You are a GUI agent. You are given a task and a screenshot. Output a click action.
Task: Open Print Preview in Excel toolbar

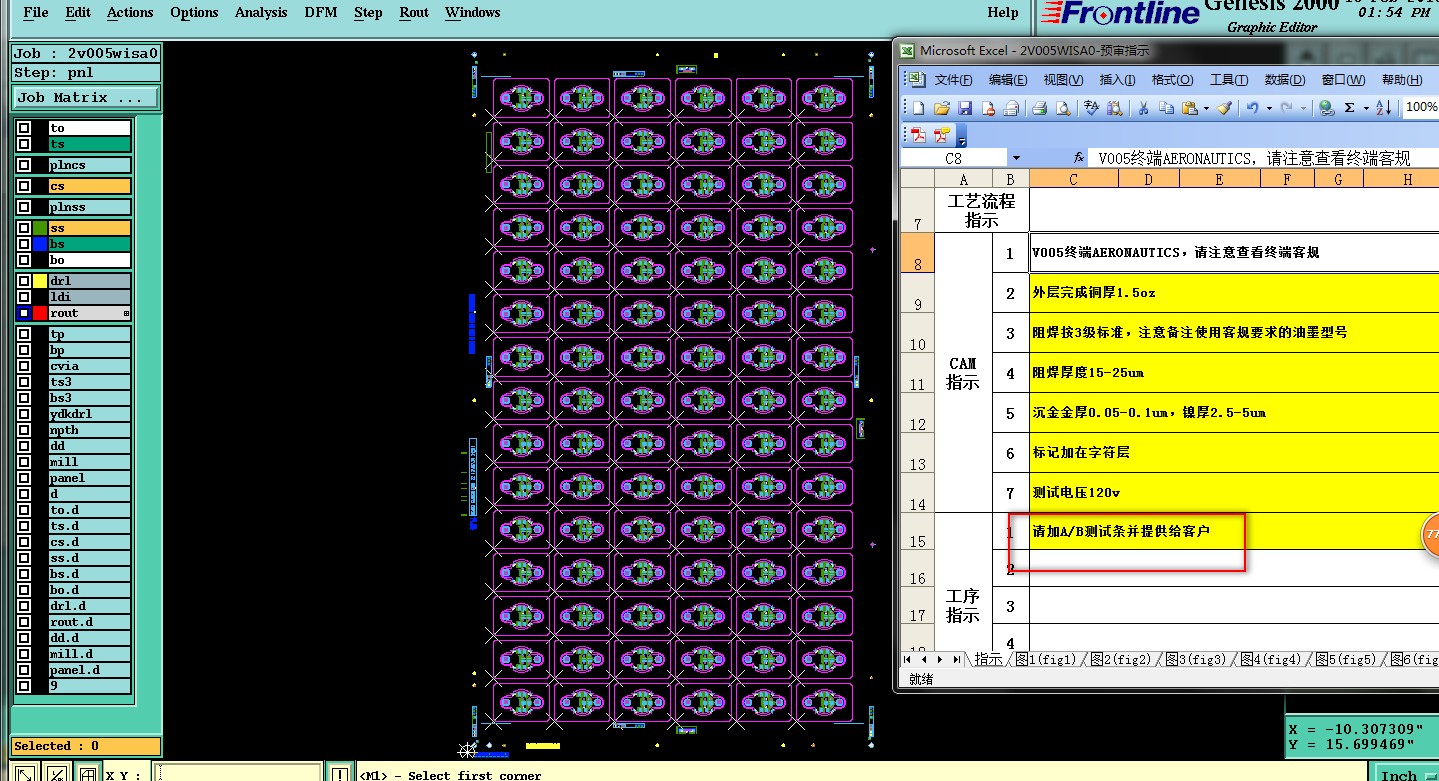coord(1063,108)
